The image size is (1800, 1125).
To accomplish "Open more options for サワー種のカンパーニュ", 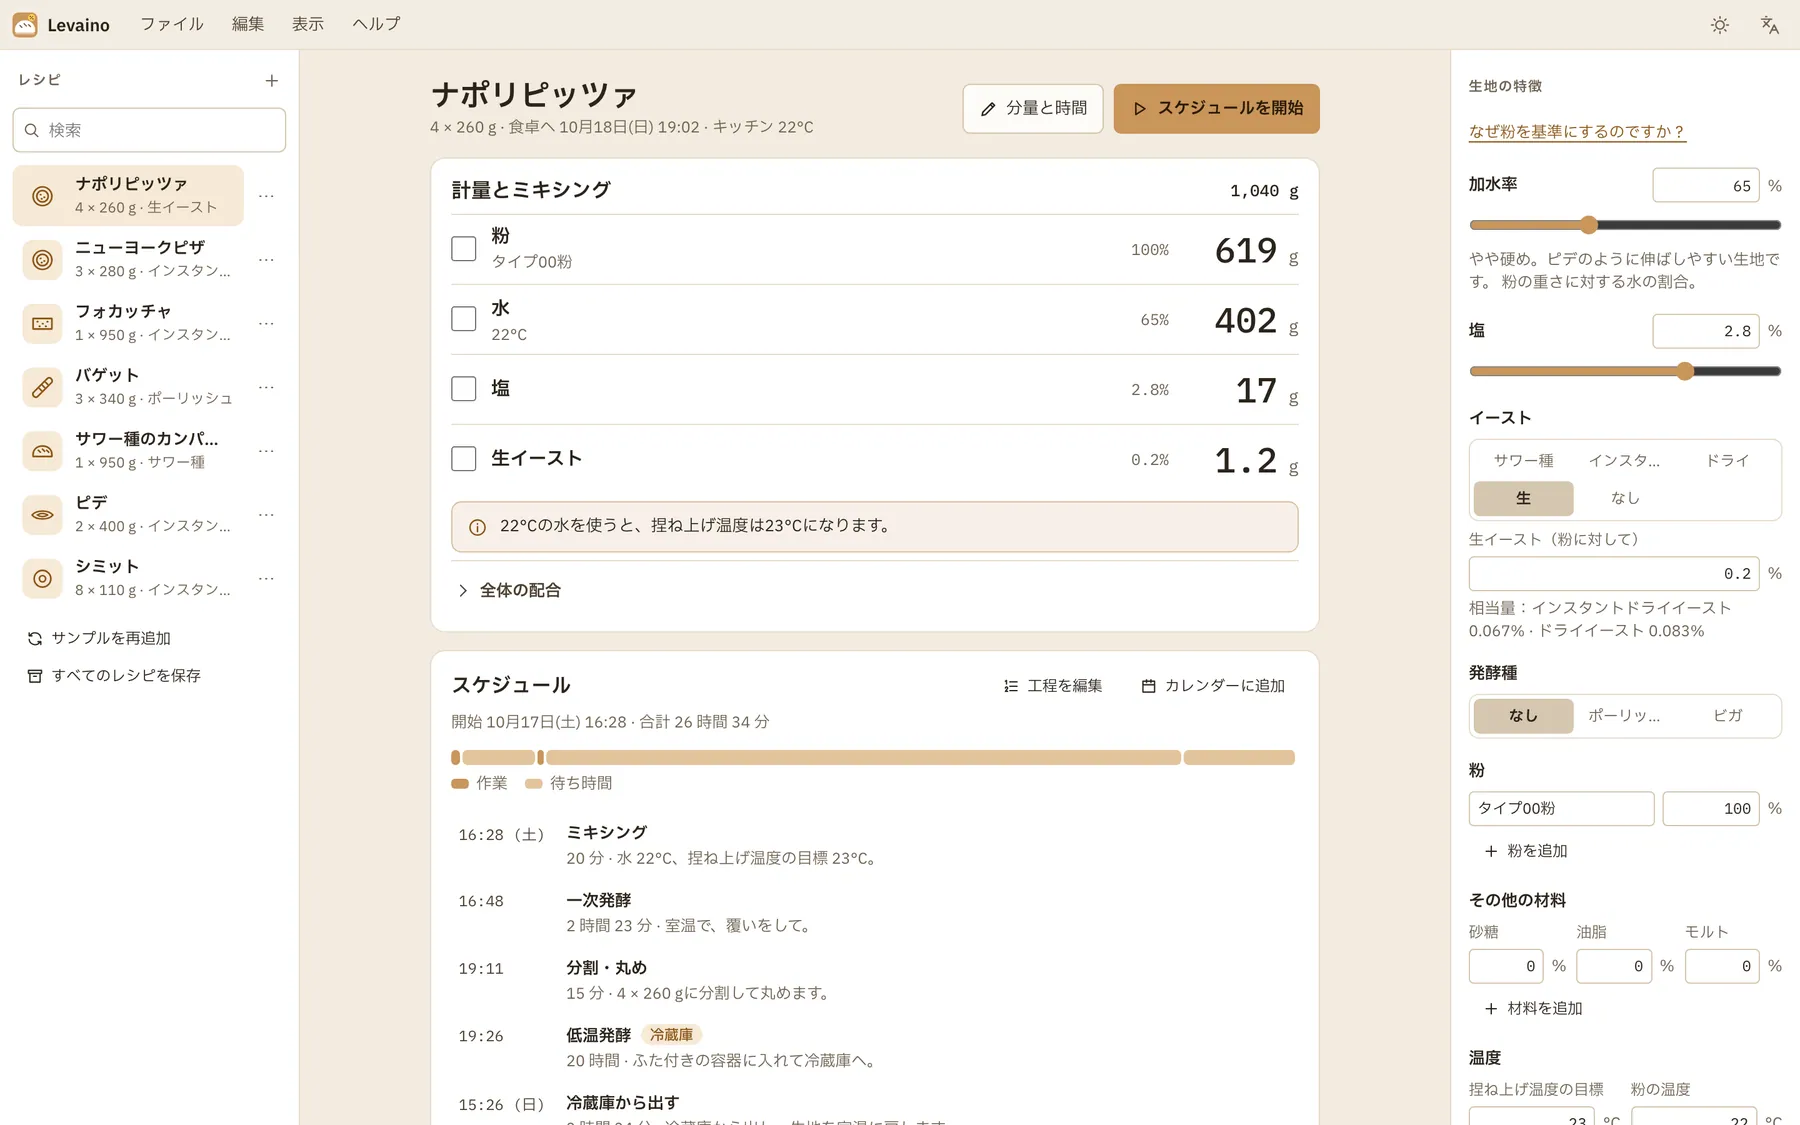I will click(266, 451).
